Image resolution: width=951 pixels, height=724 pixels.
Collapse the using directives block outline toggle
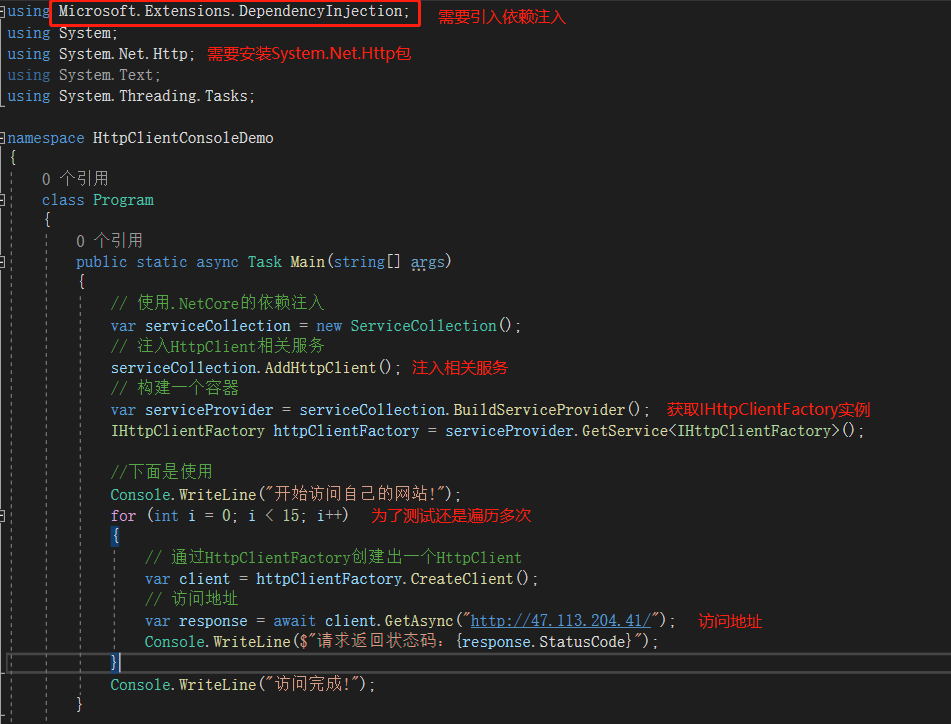point(2,12)
